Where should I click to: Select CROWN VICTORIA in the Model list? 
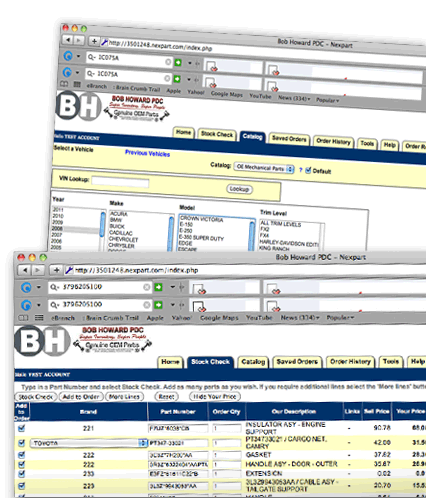coord(201,219)
